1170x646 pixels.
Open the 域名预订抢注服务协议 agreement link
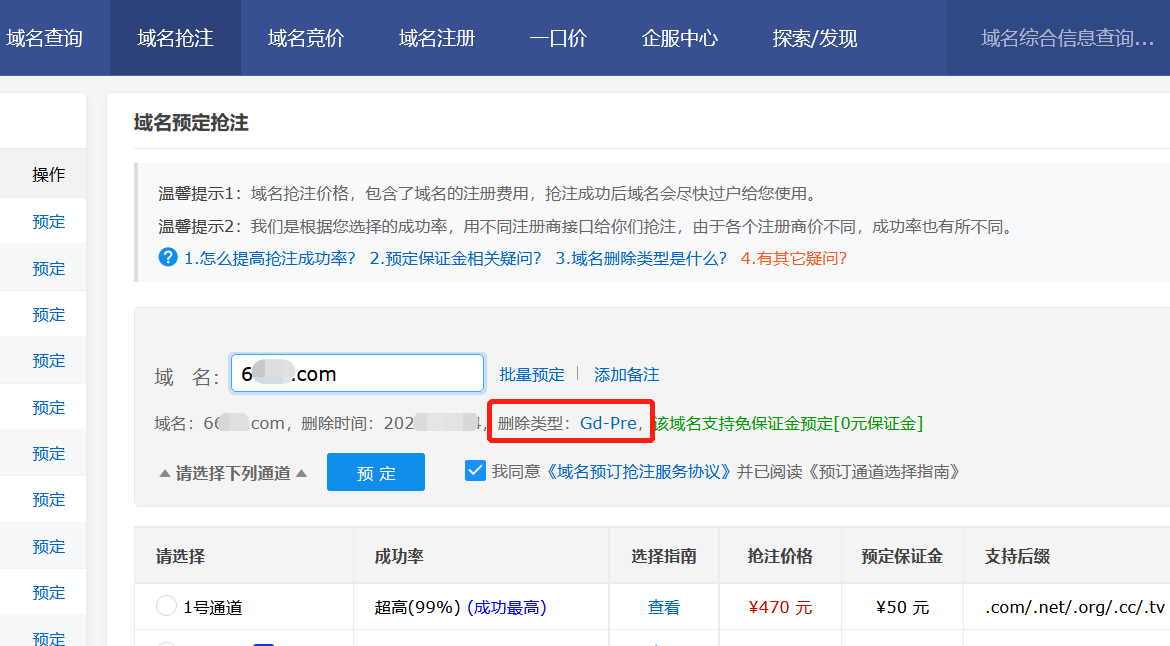pos(639,471)
